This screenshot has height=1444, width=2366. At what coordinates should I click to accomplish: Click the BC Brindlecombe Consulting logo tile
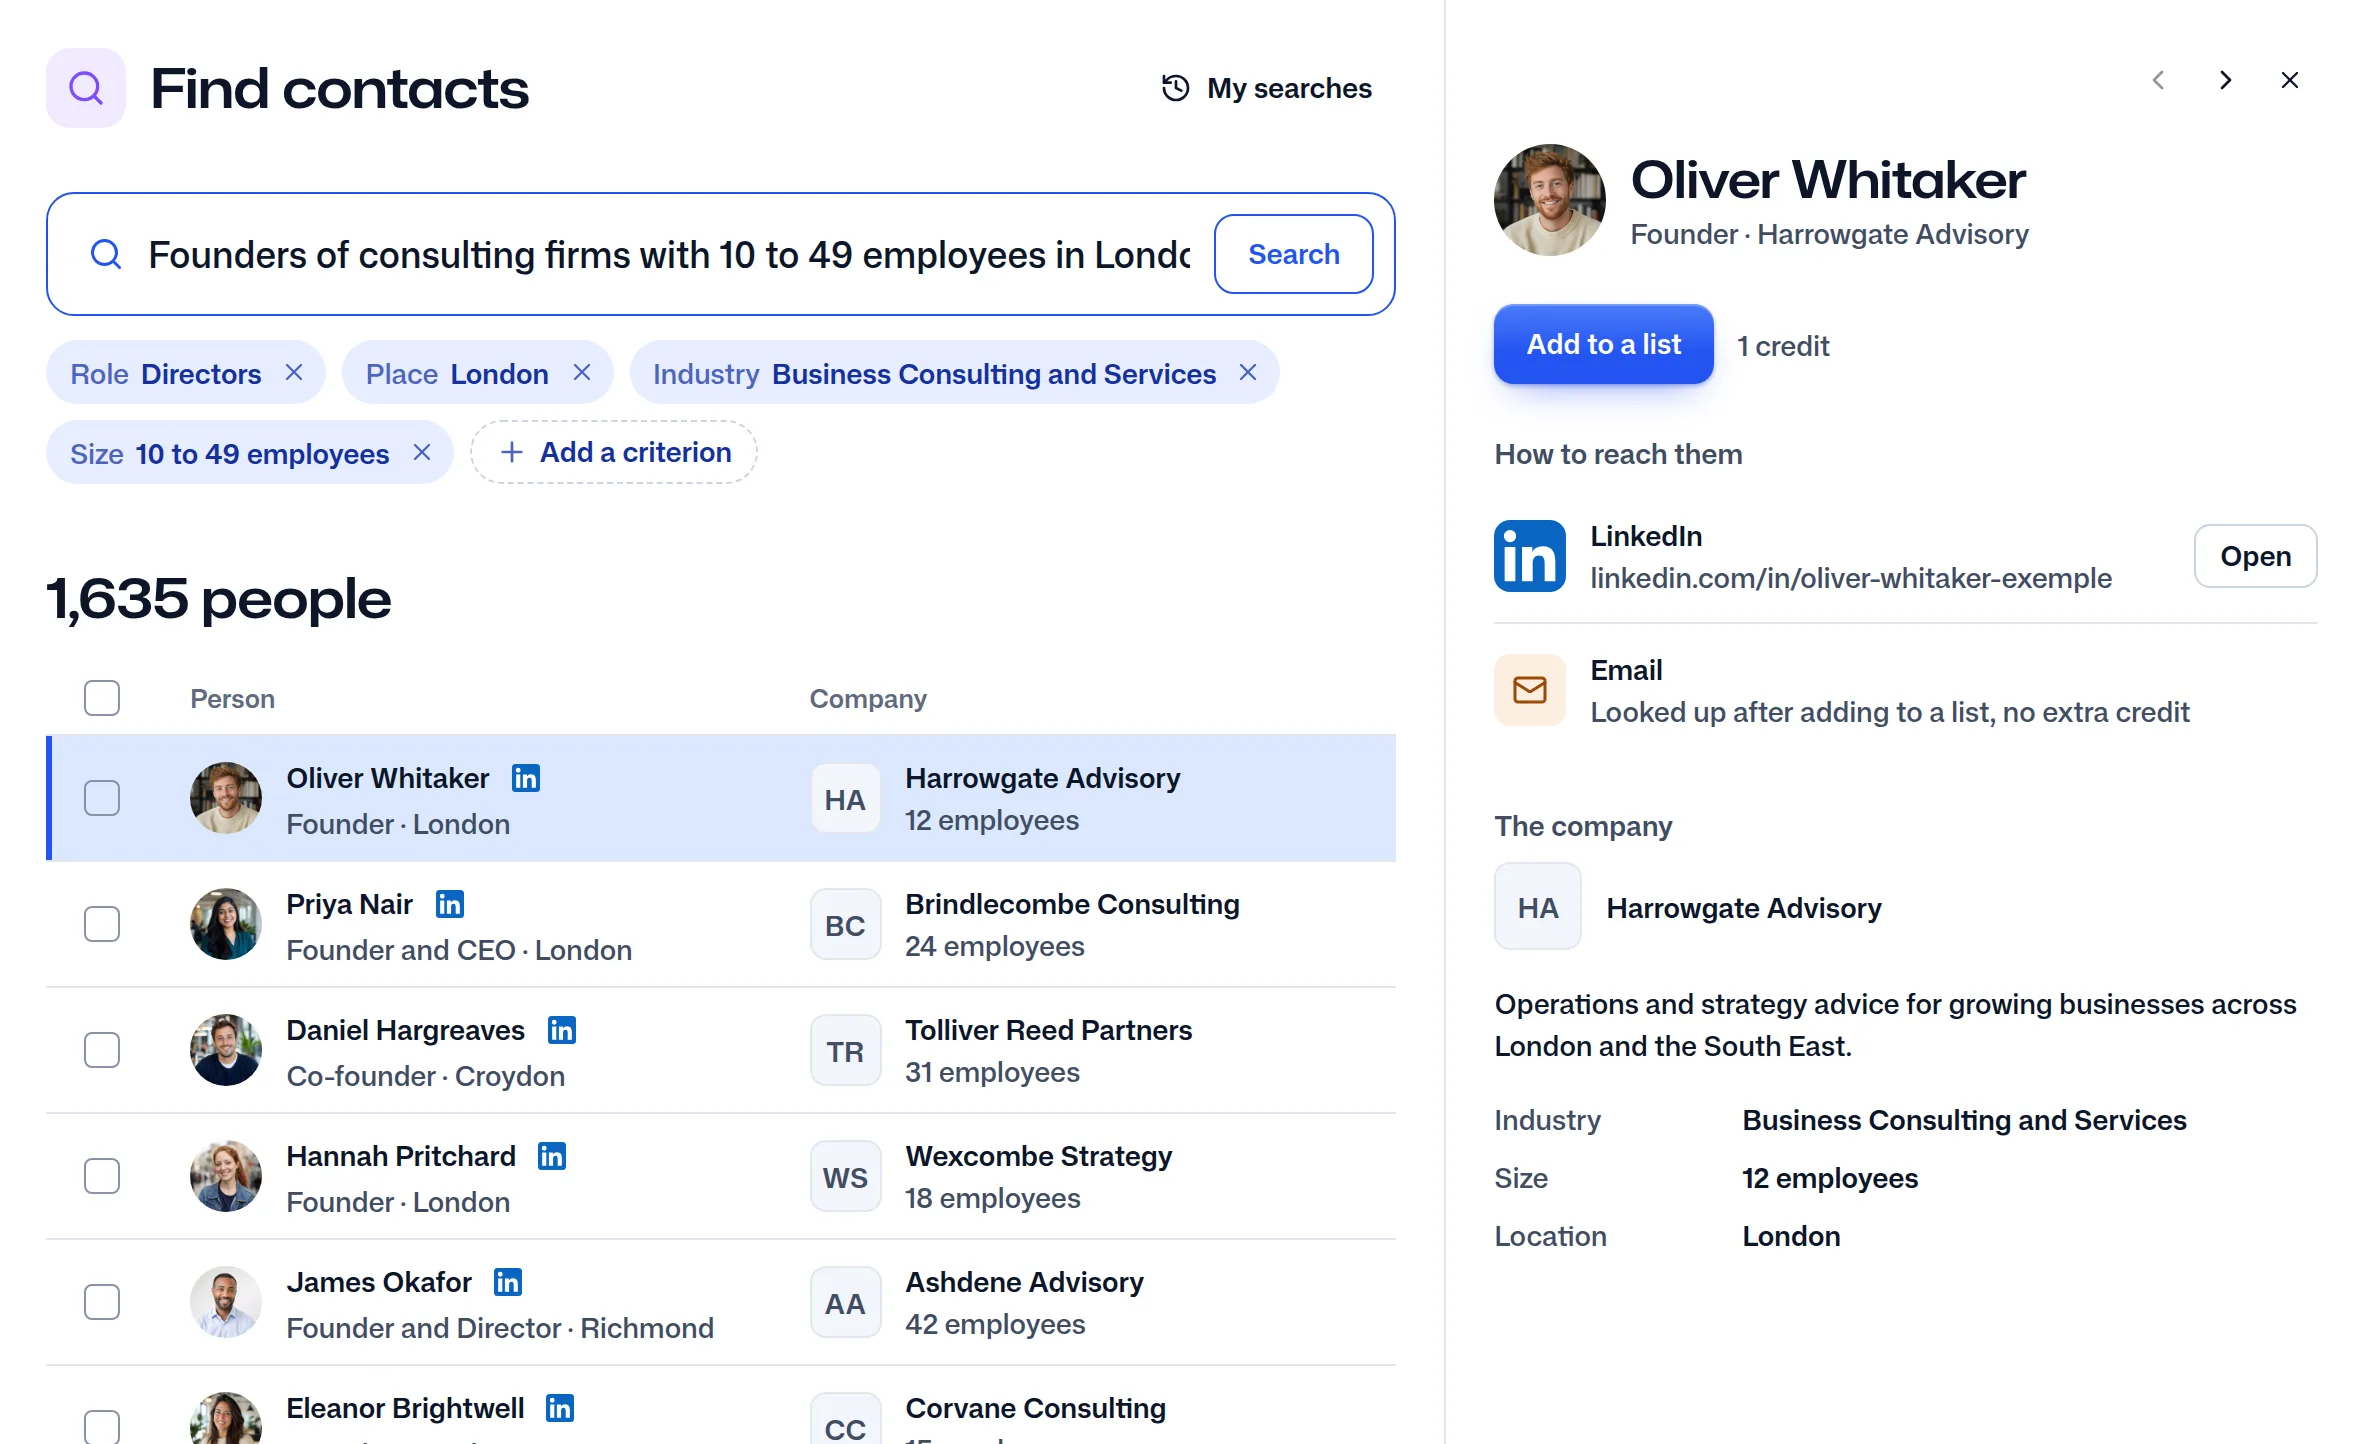(x=845, y=925)
